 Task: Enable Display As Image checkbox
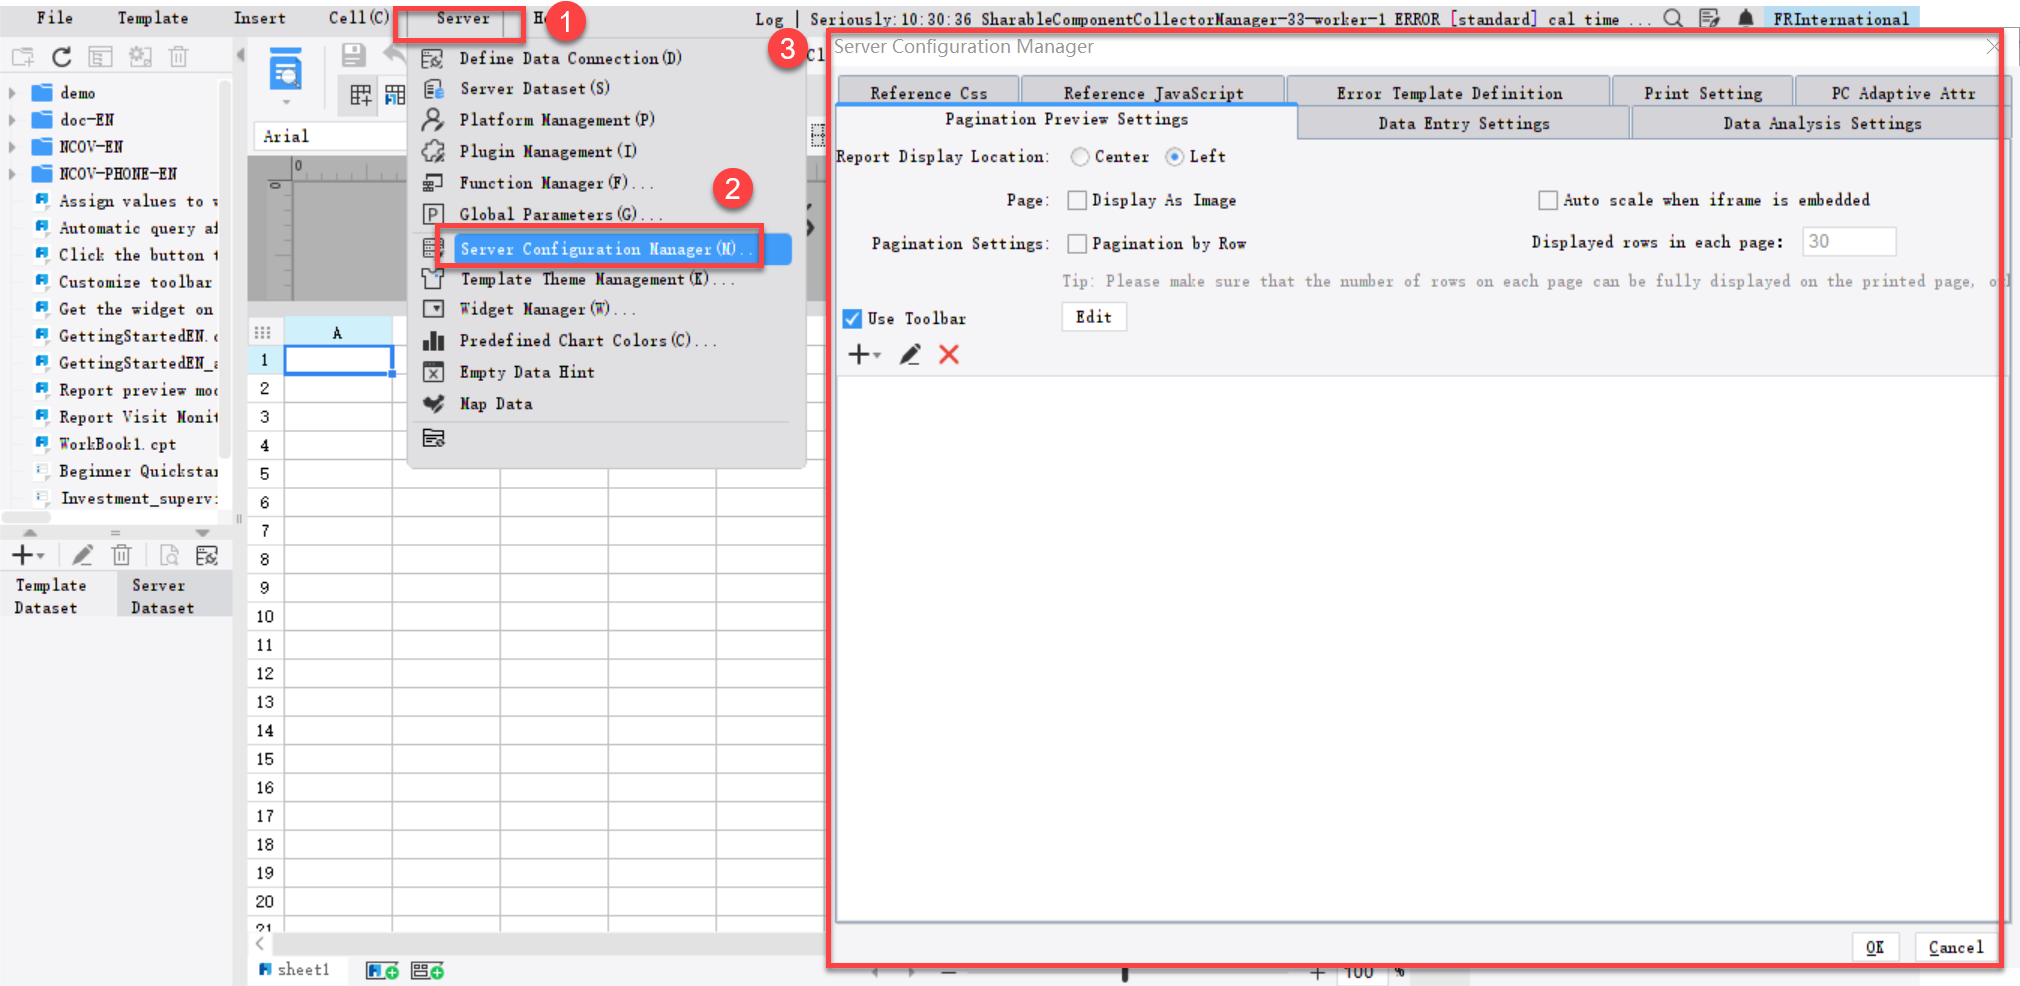pyautogui.click(x=1077, y=201)
